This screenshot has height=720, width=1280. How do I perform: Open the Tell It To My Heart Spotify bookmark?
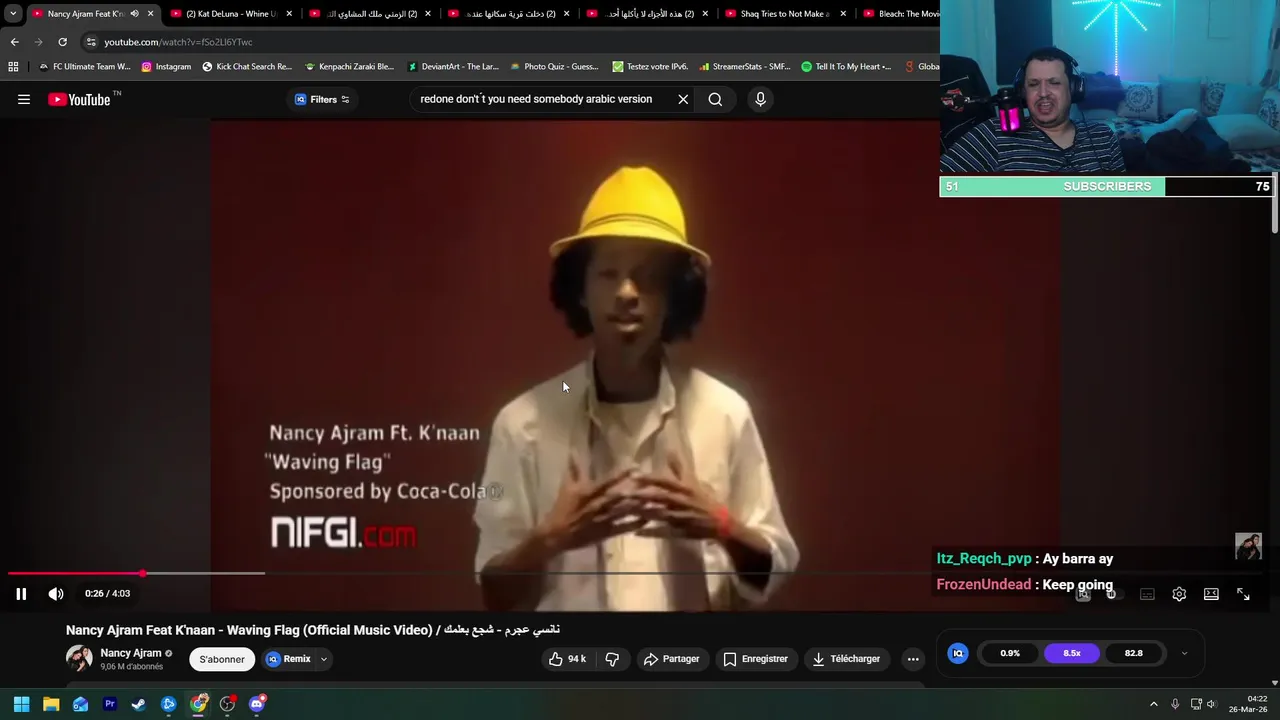846,67
